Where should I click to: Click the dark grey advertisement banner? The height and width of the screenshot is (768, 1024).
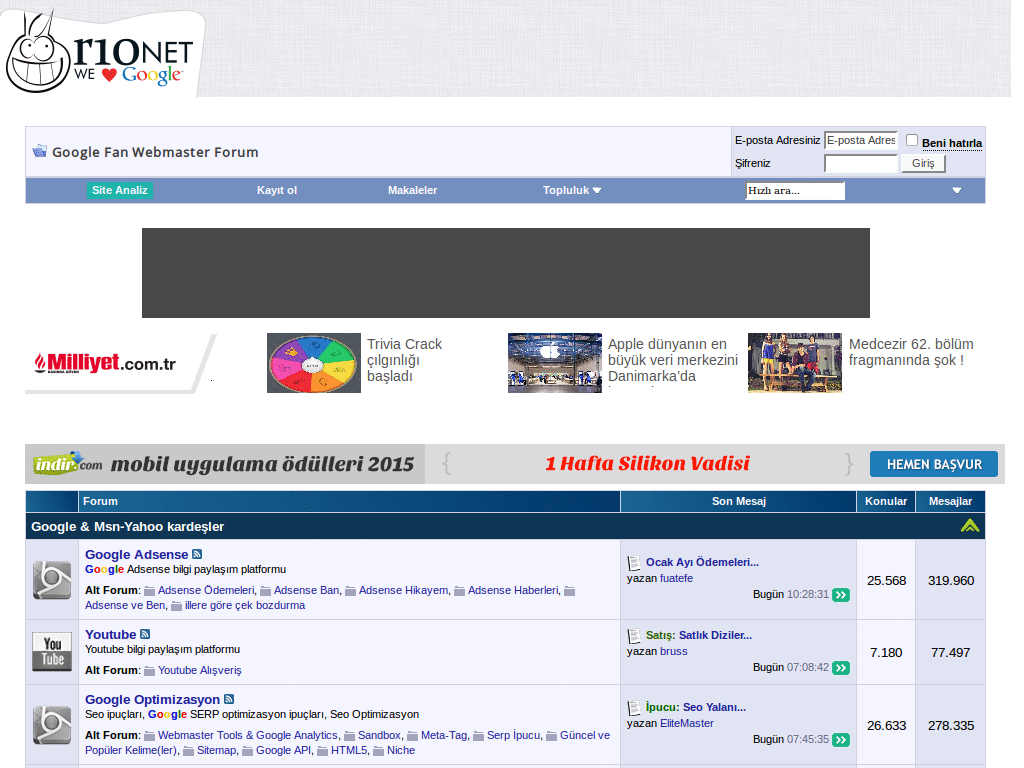tap(505, 273)
